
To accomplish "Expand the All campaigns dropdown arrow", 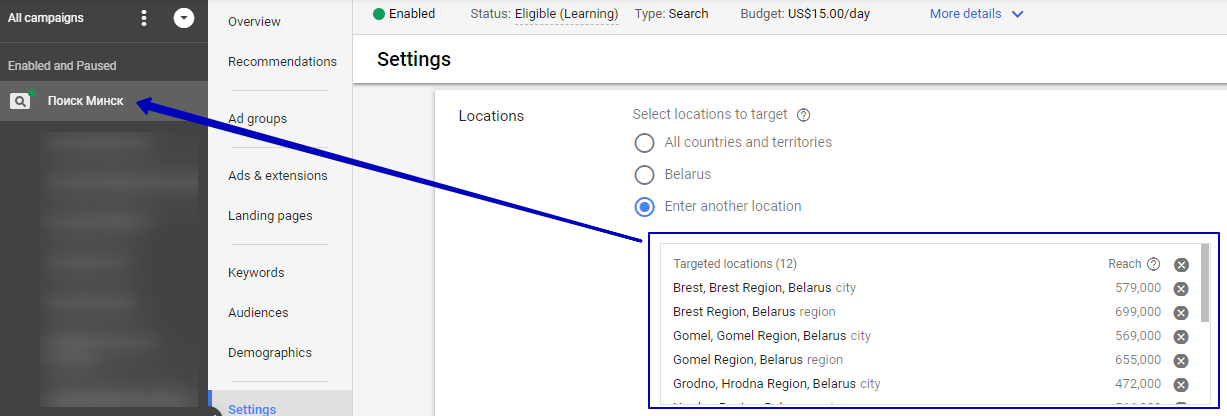I will [x=184, y=18].
